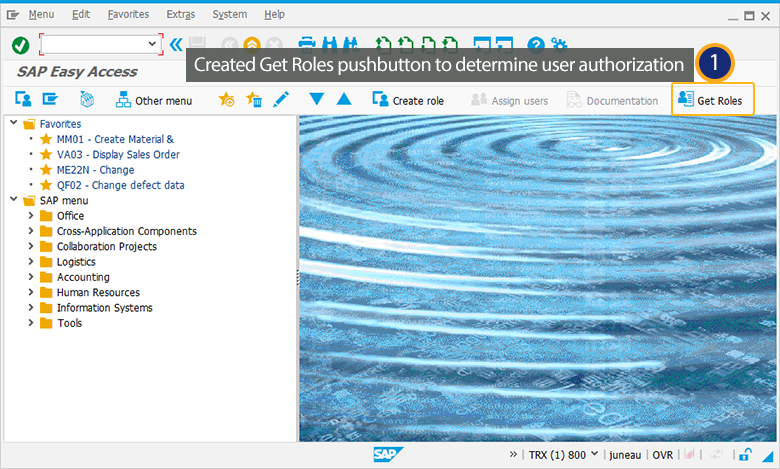Image resolution: width=780 pixels, height=469 pixels.
Task: Go to first page using toolbar icon
Action: pos(383,45)
